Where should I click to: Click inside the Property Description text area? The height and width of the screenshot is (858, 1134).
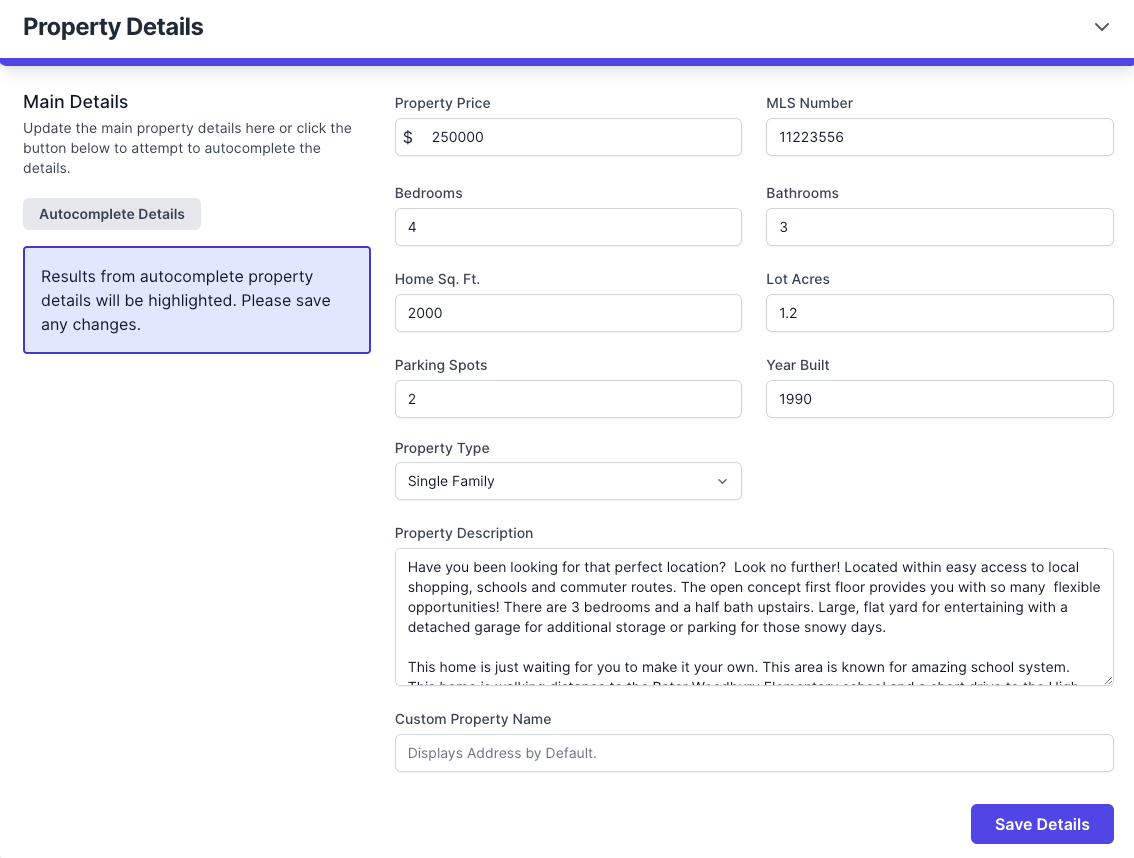[753, 616]
